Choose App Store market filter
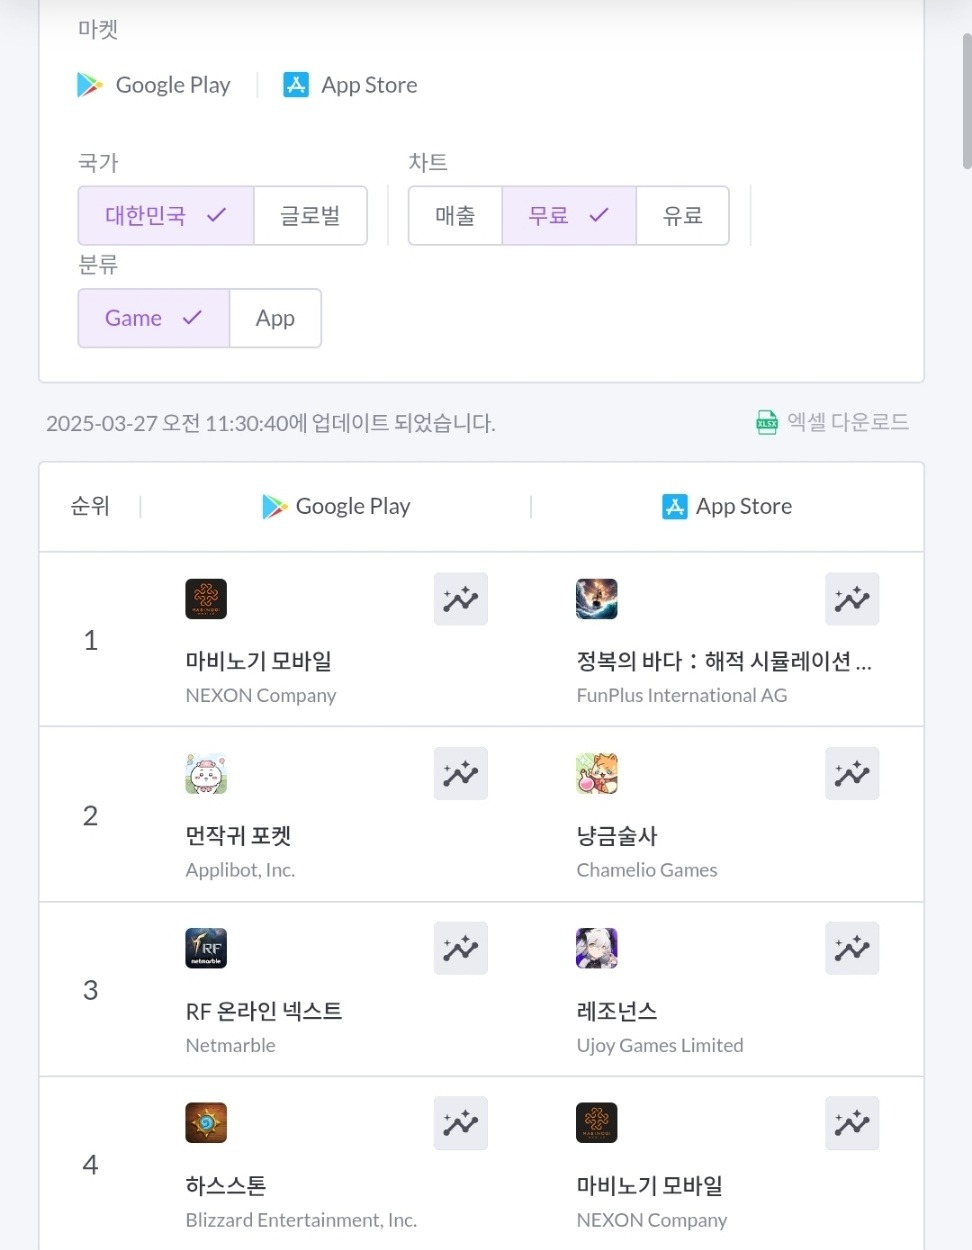972x1250 pixels. click(350, 85)
